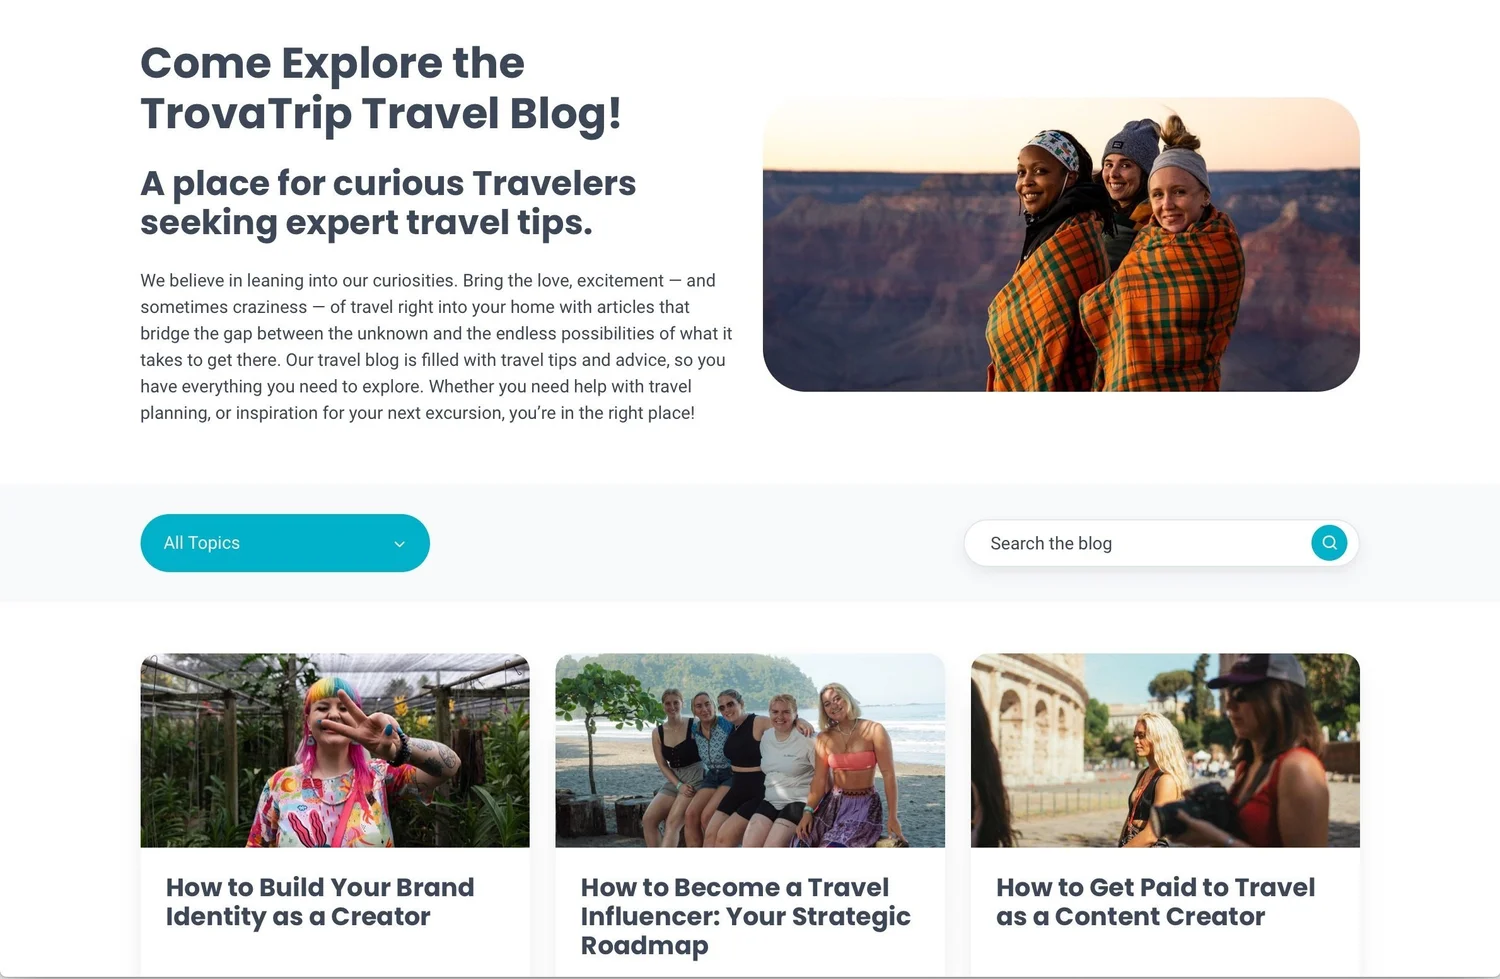
Task: Click the curious Travelers subheading
Action: coord(388,203)
